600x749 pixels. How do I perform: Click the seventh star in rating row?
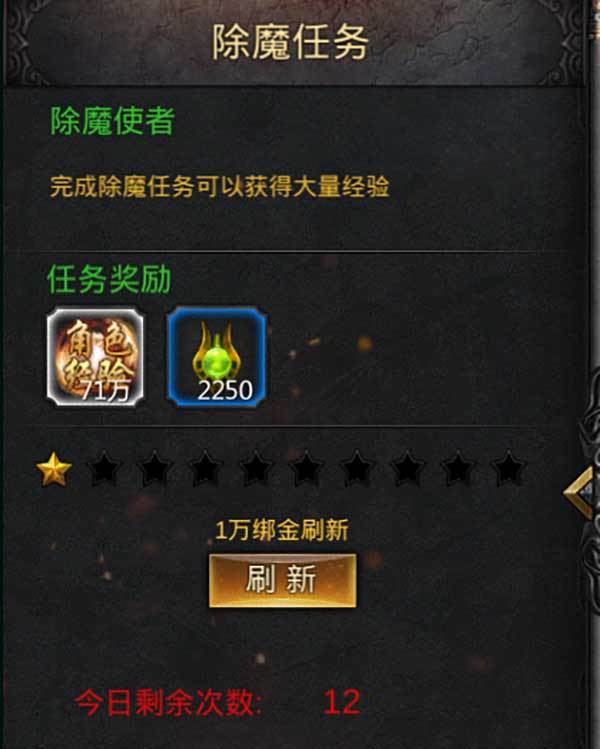356,470
